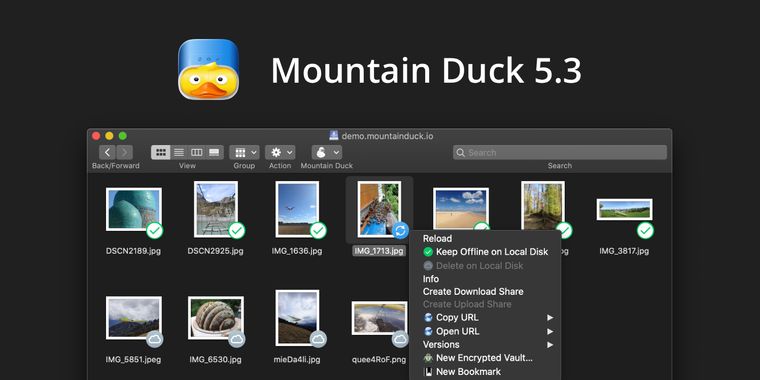
Task: Click the IMG_6530.jpg file name
Action: 216,360
